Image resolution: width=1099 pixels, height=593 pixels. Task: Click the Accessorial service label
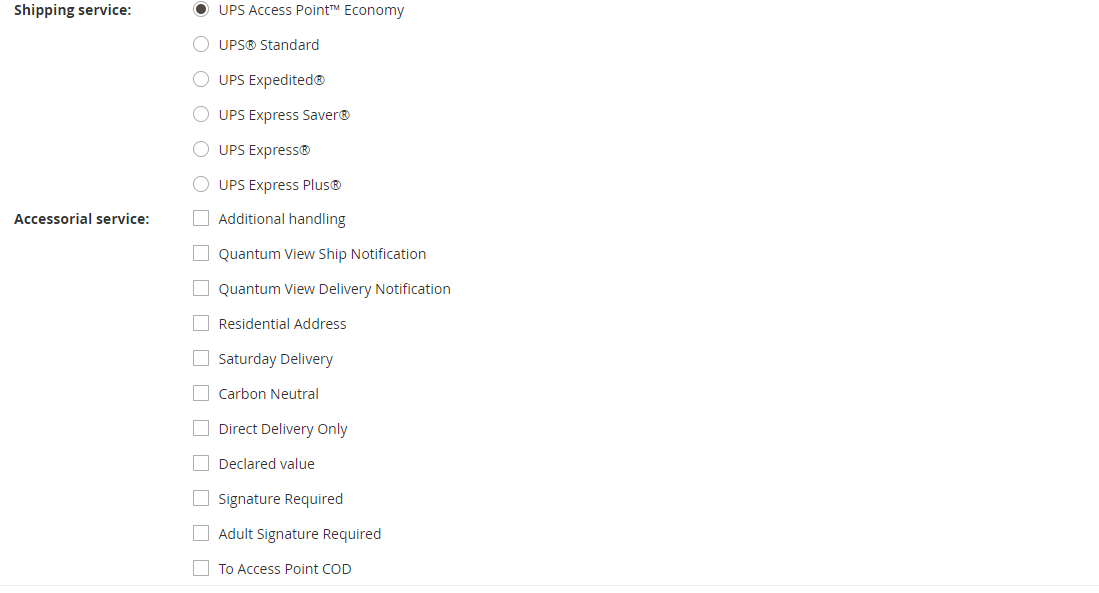[81, 218]
